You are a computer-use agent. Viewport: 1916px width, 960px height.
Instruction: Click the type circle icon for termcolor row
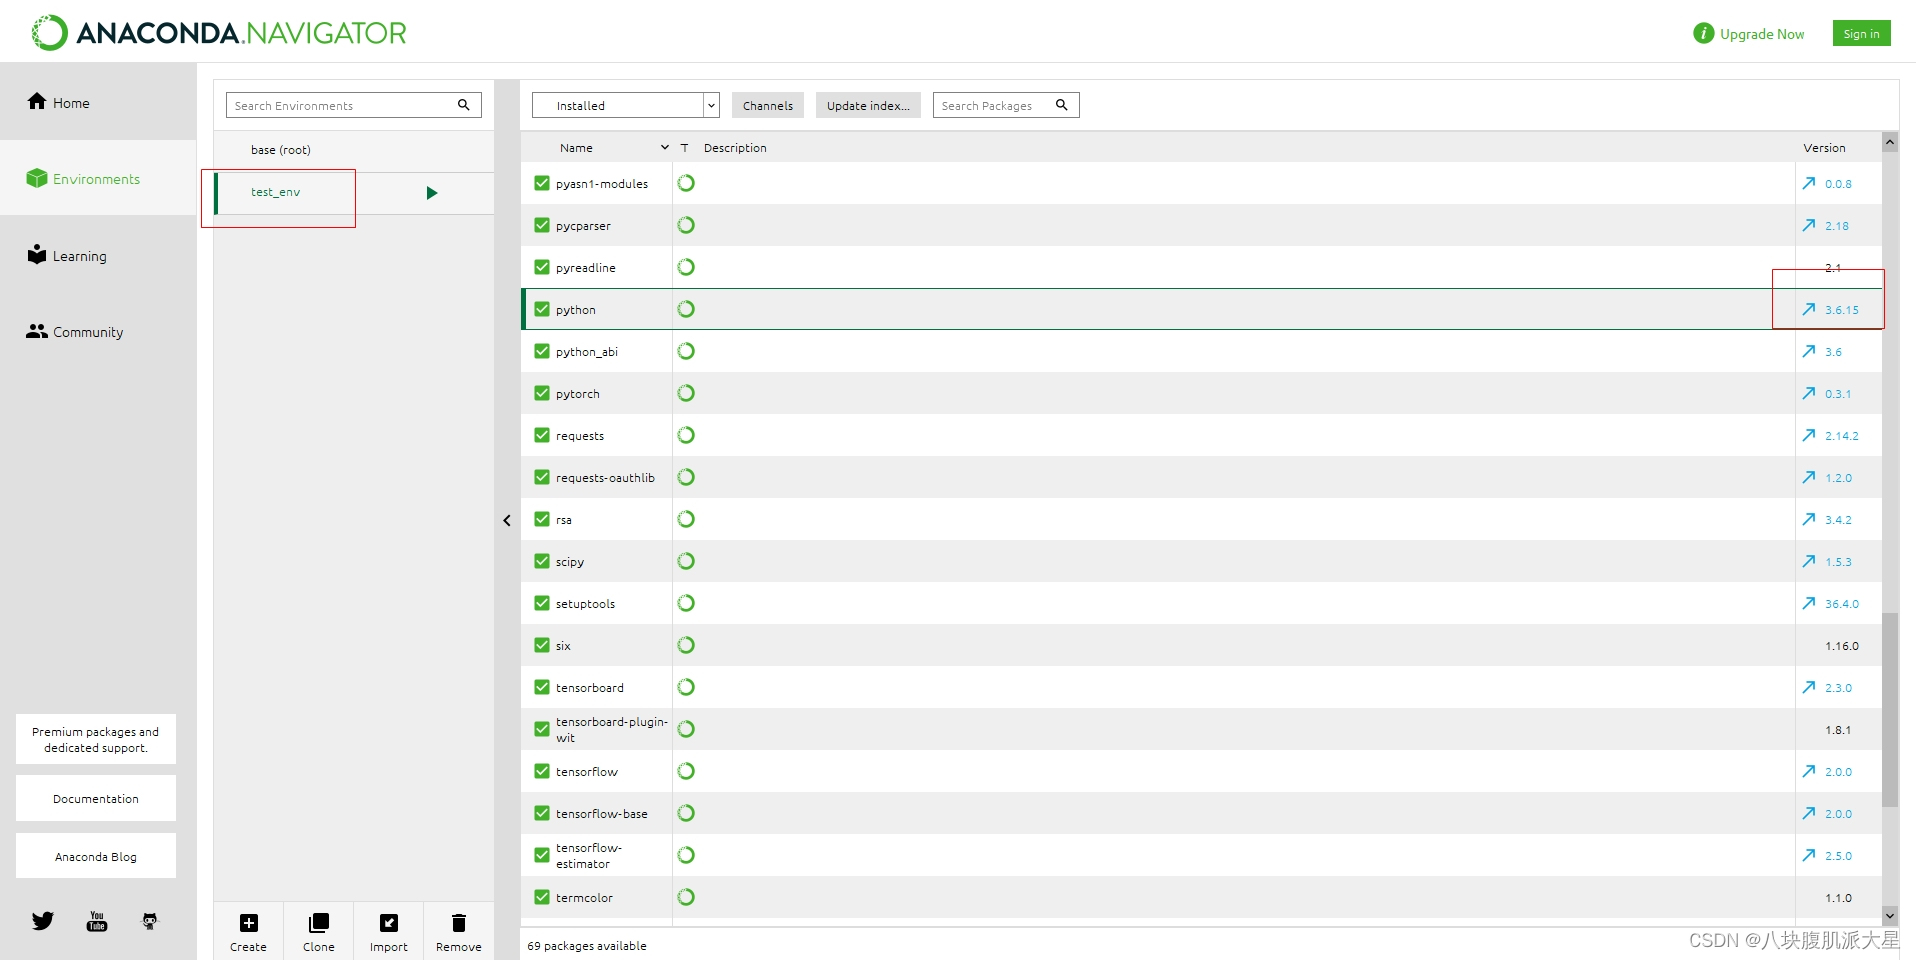(686, 897)
